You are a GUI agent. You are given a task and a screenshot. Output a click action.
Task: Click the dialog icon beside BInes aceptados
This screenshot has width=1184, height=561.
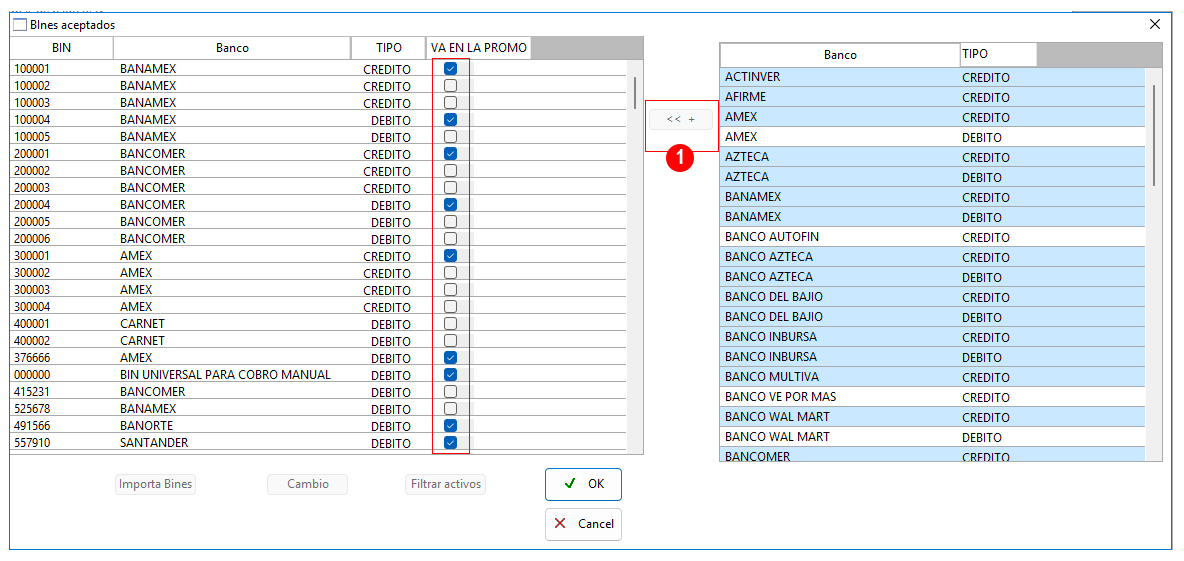click(20, 25)
